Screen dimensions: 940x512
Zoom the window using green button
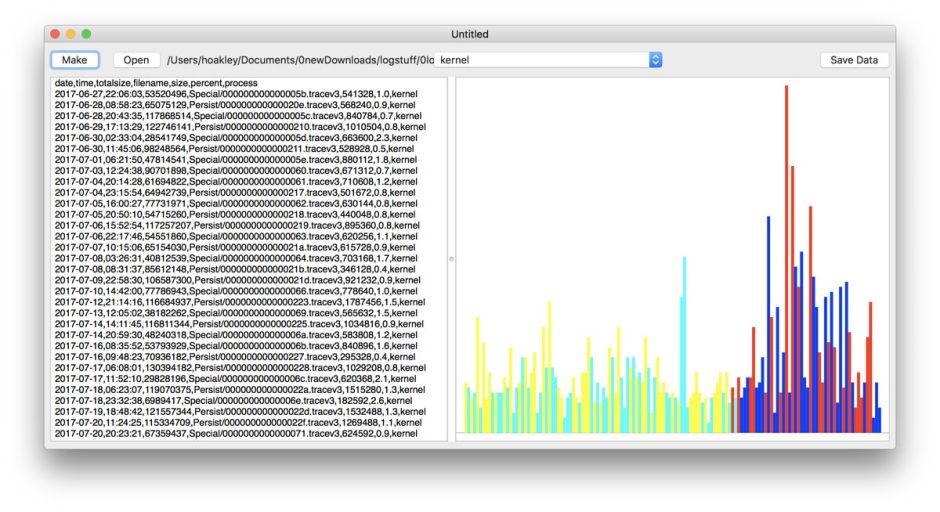coord(86,34)
